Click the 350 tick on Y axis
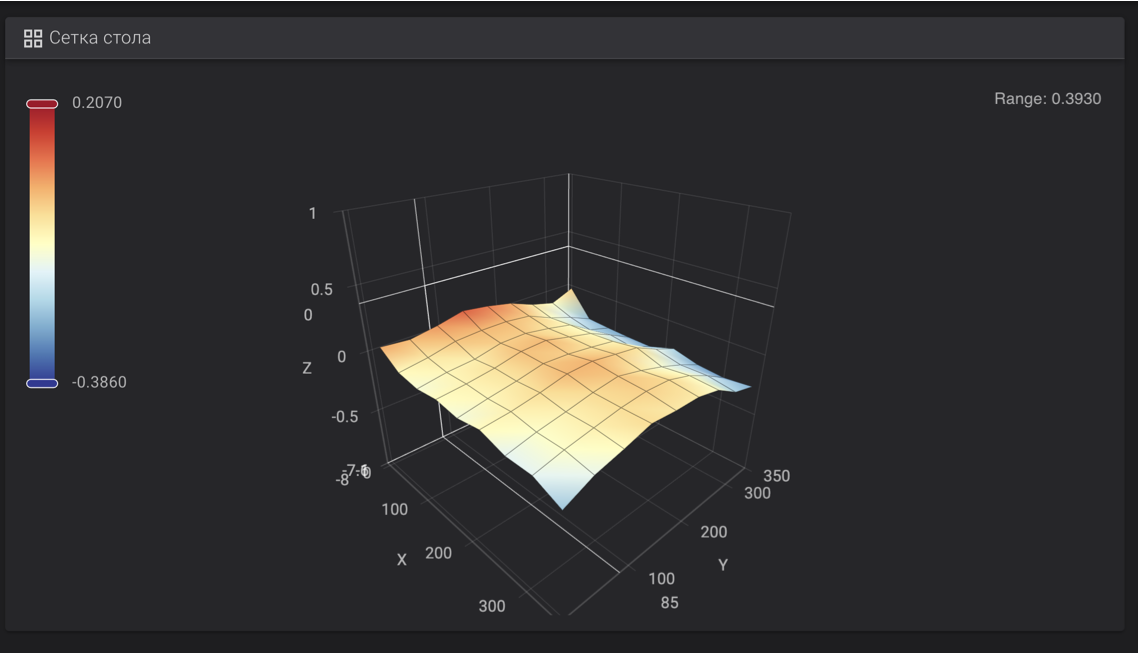This screenshot has height=653, width=1139. 777,476
